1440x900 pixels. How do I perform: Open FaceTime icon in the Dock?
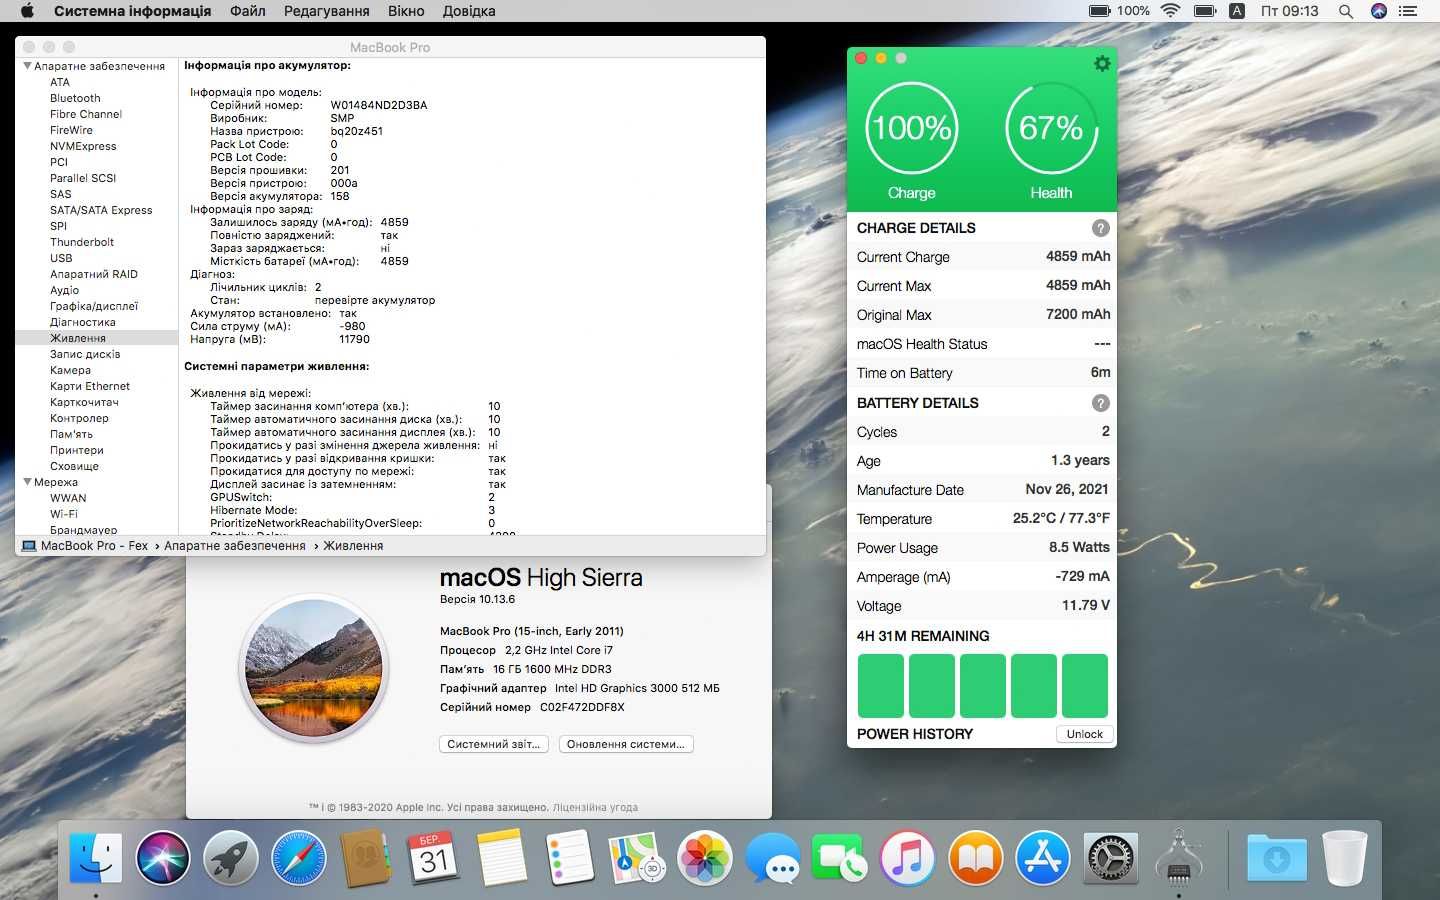click(x=840, y=857)
